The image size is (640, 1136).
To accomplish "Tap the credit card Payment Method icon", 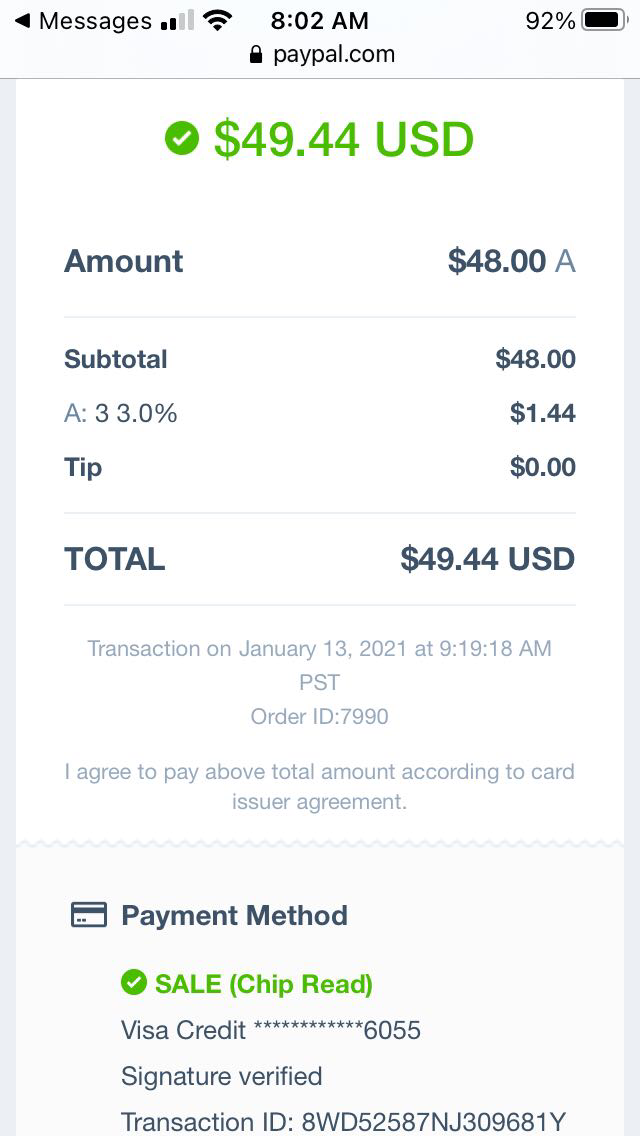I will pos(89,915).
